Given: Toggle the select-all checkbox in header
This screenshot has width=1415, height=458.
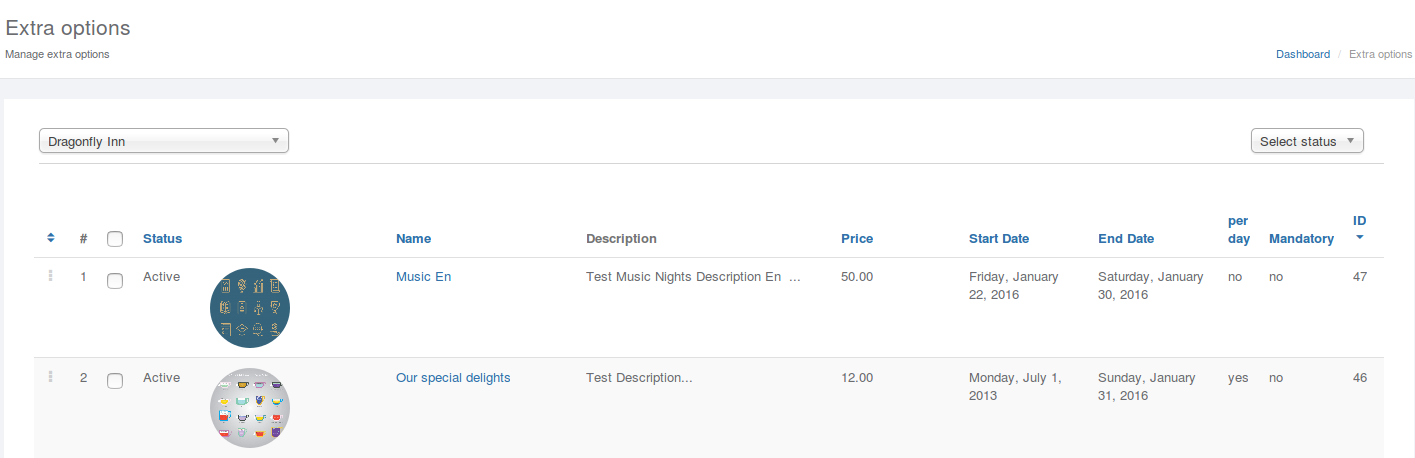Looking at the screenshot, I should (x=115, y=239).
